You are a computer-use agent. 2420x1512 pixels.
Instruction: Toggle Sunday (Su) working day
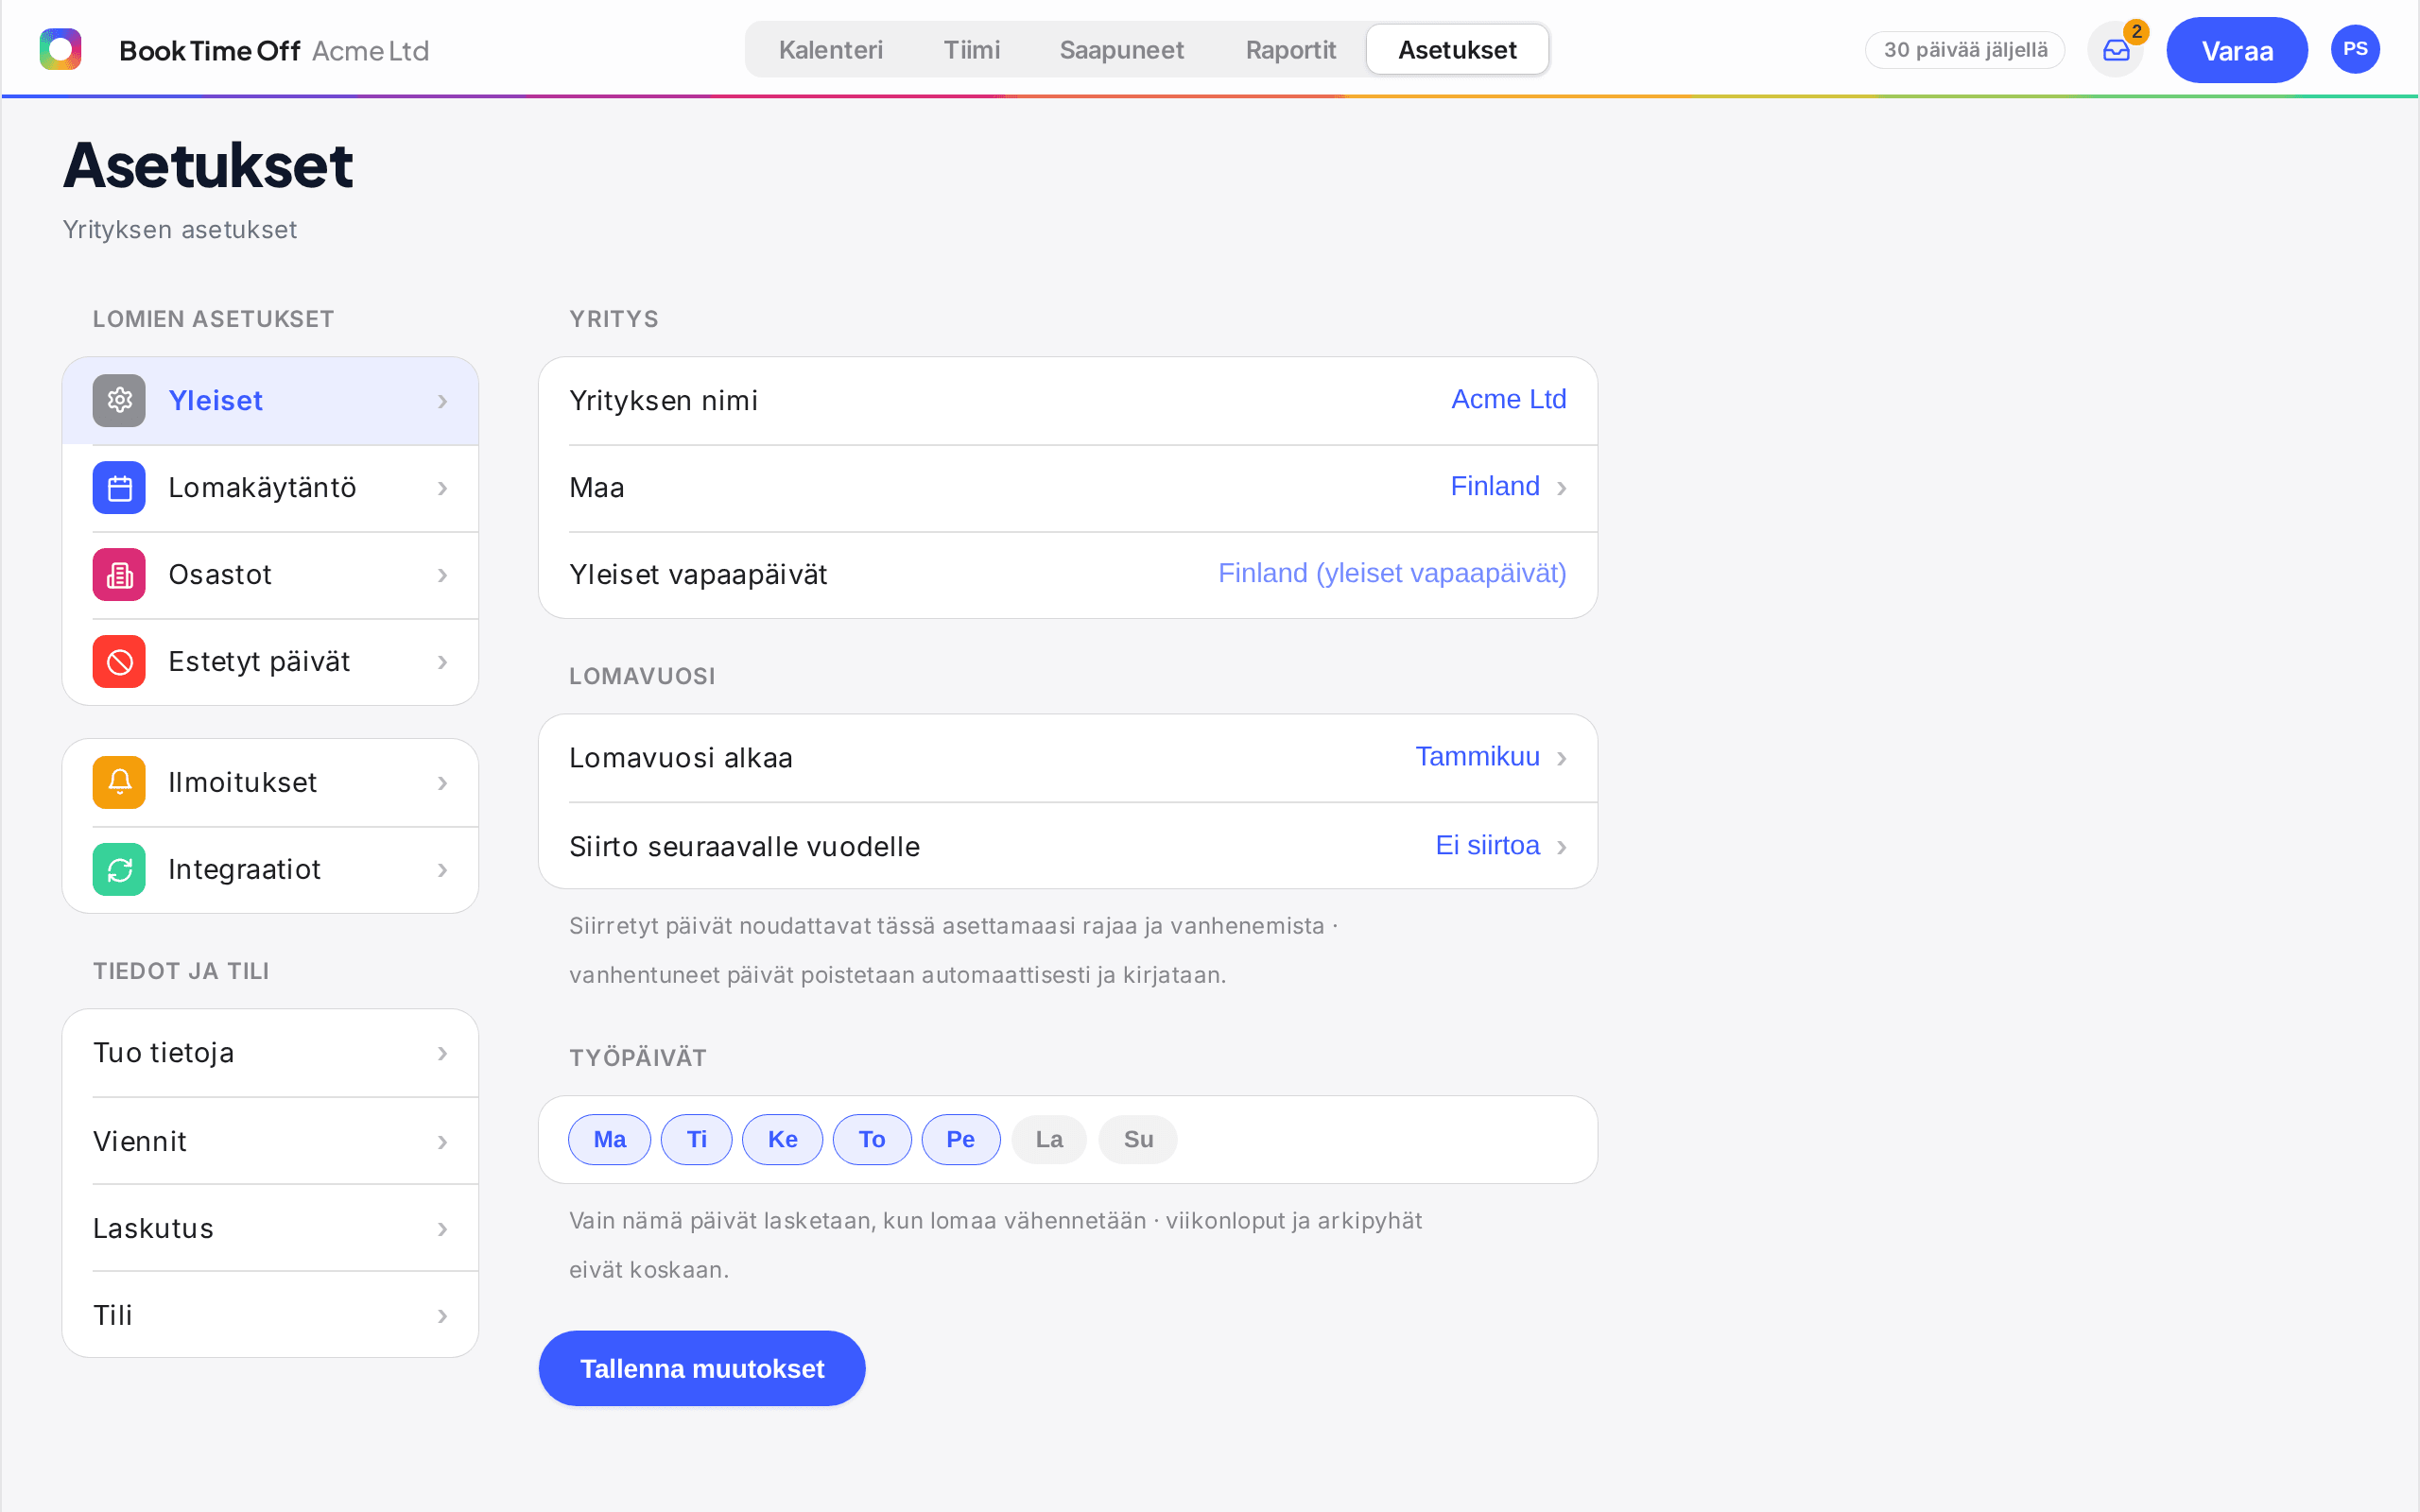tap(1138, 1140)
